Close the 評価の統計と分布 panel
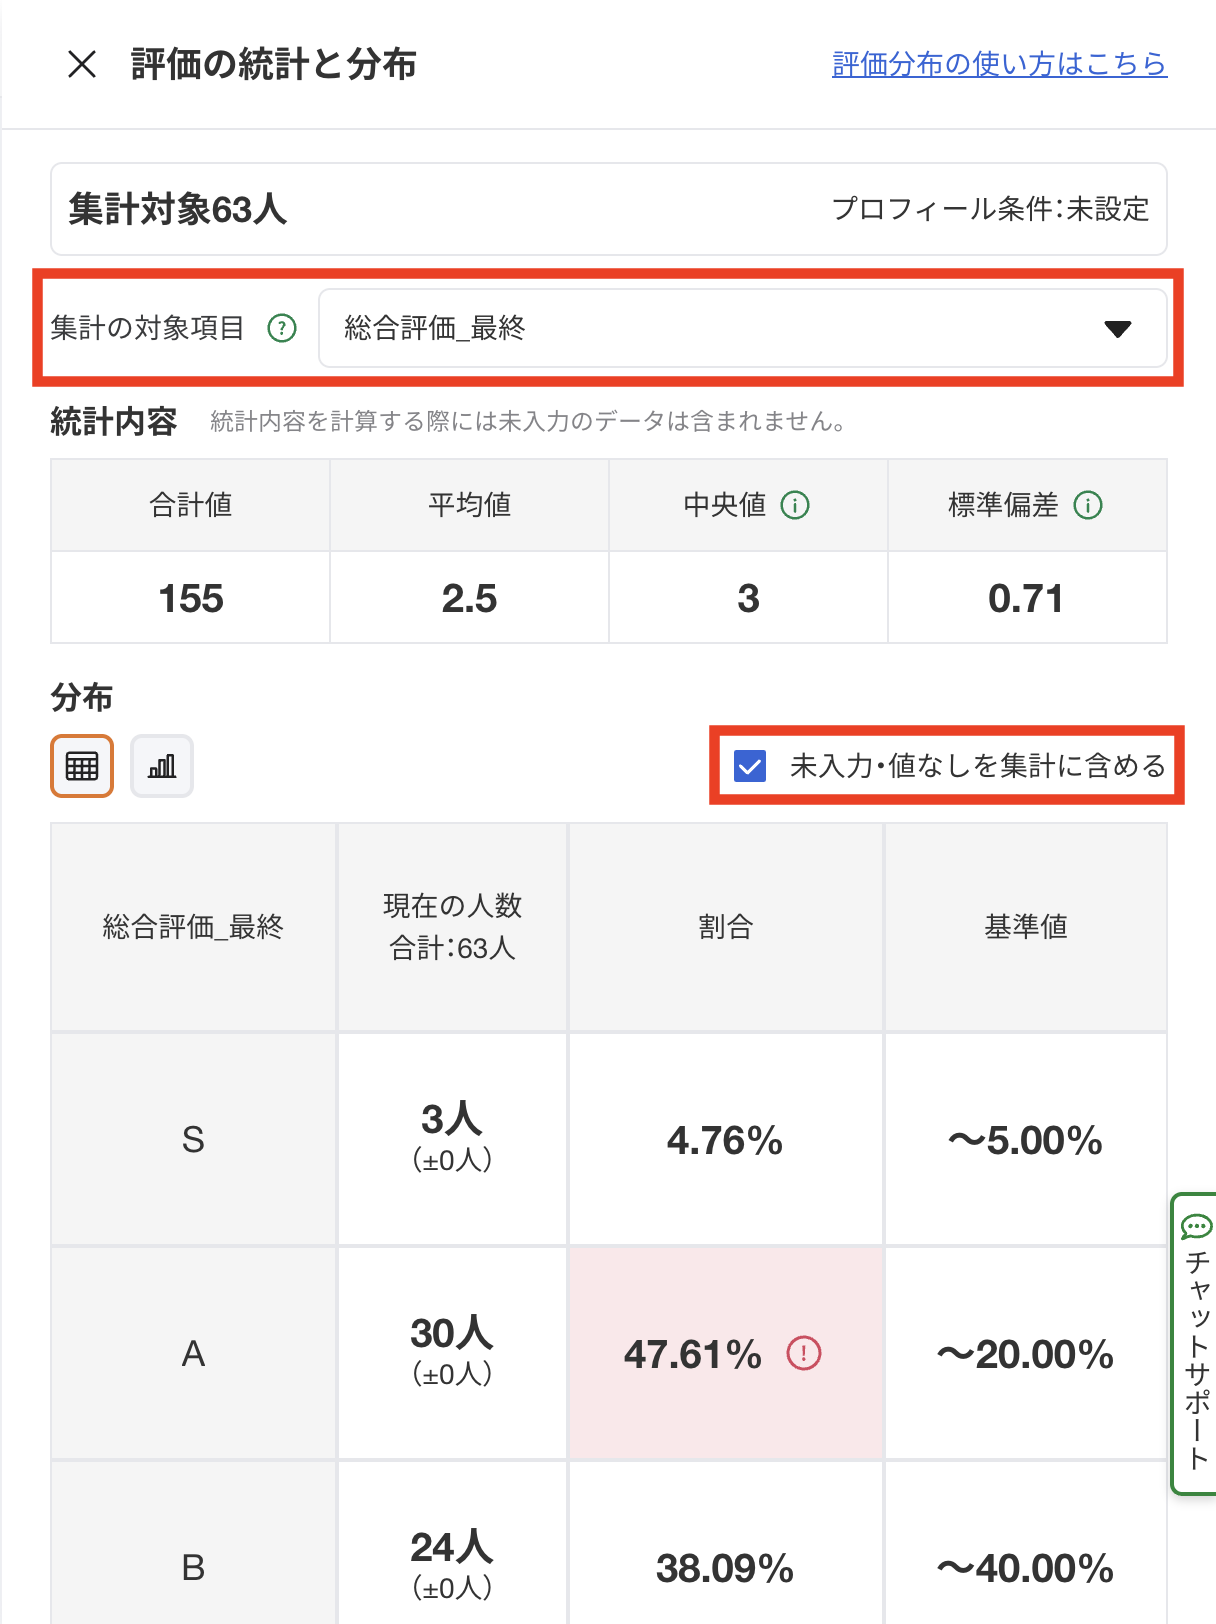Image resolution: width=1216 pixels, height=1624 pixels. [x=82, y=65]
